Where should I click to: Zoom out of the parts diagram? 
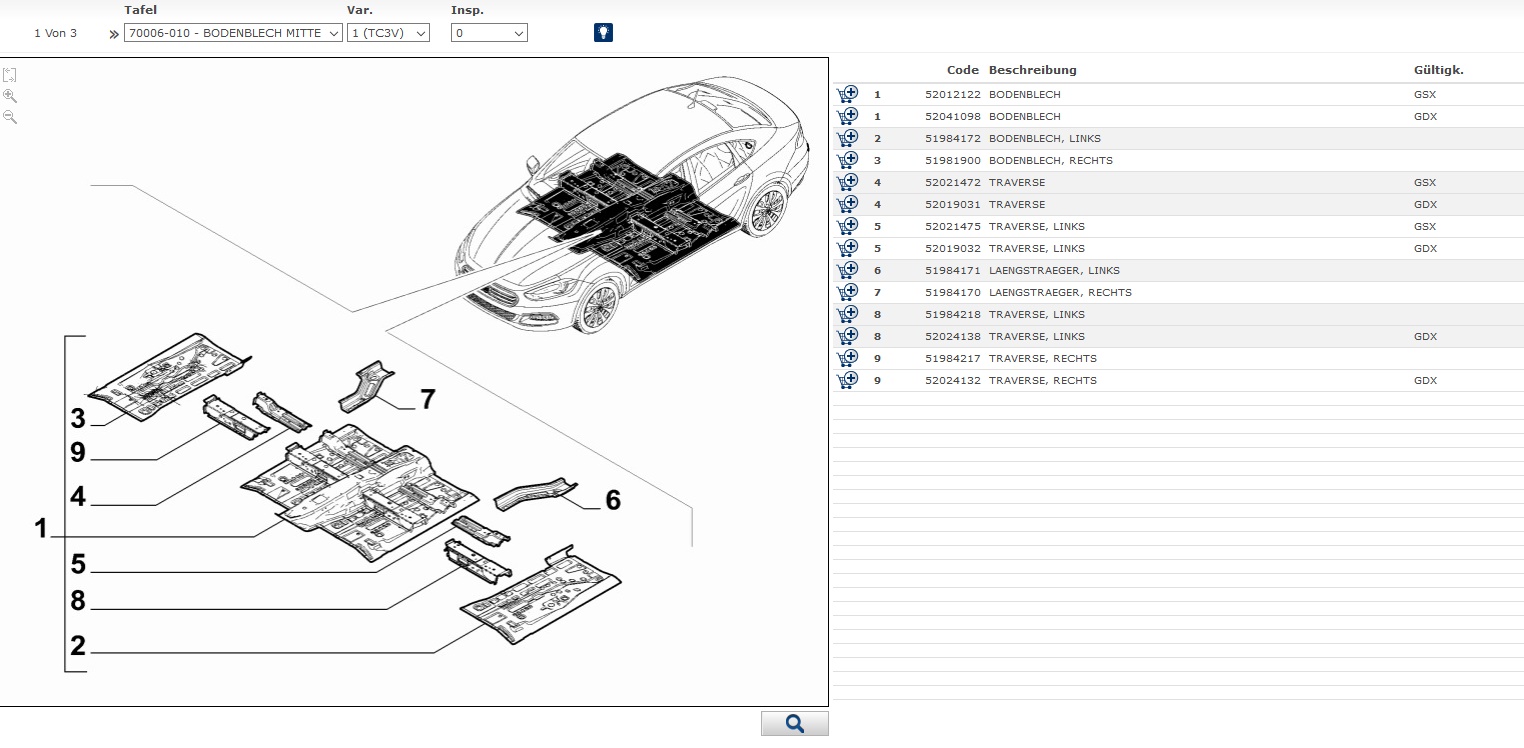(10, 117)
